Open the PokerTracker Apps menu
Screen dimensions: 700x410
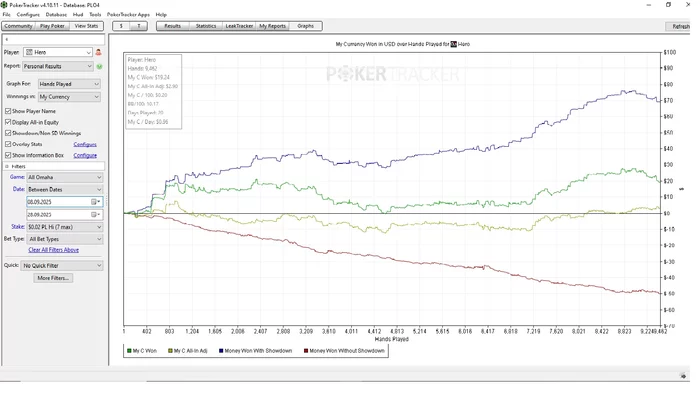point(128,15)
